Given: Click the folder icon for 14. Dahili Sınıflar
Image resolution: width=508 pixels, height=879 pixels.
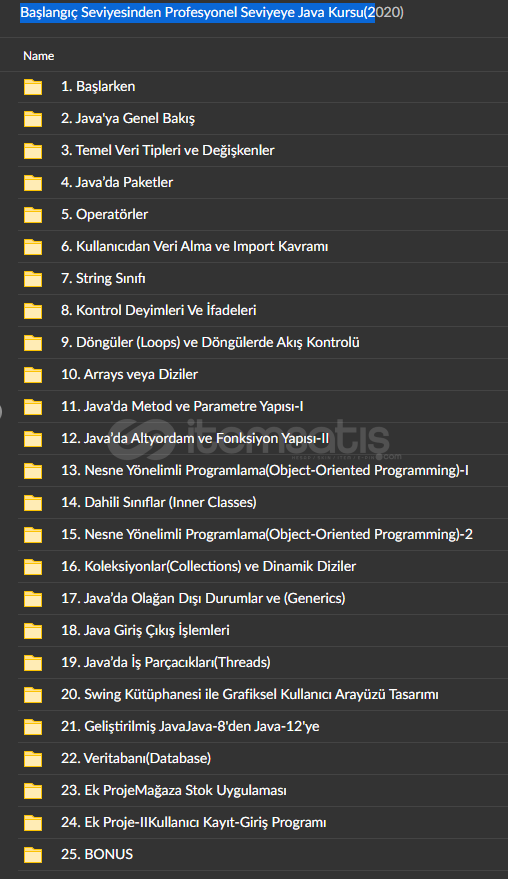Looking at the screenshot, I should point(33,503).
